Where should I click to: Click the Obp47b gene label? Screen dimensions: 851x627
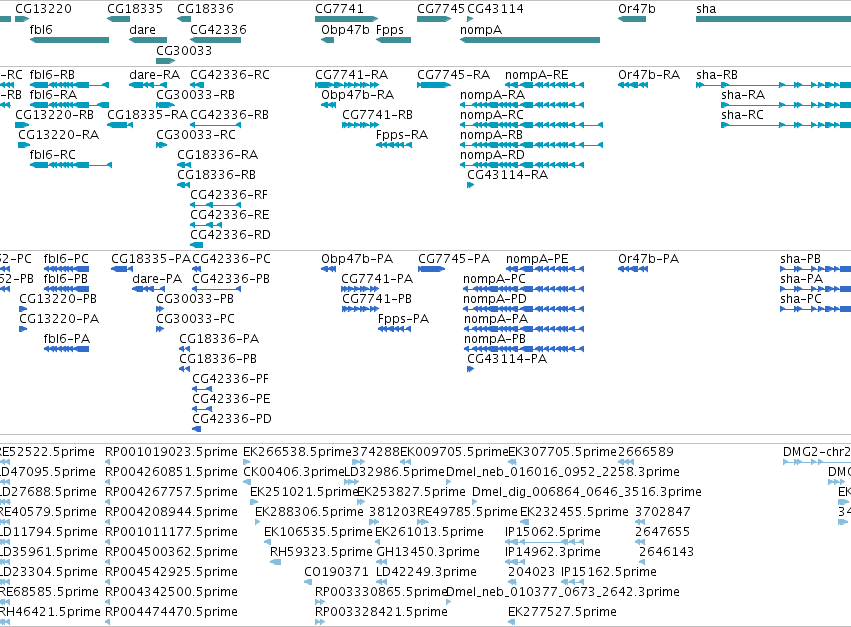tap(345, 30)
